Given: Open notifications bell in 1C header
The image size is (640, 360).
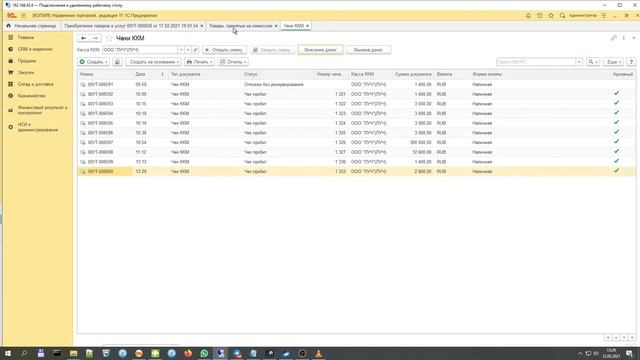Looking at the screenshot, I should pyautogui.click(x=528, y=16).
